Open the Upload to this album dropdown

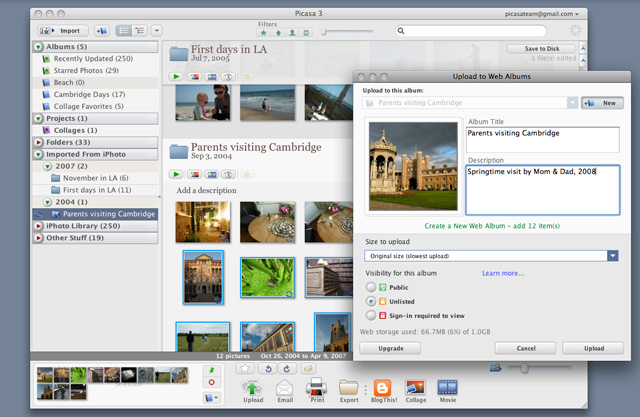point(572,103)
